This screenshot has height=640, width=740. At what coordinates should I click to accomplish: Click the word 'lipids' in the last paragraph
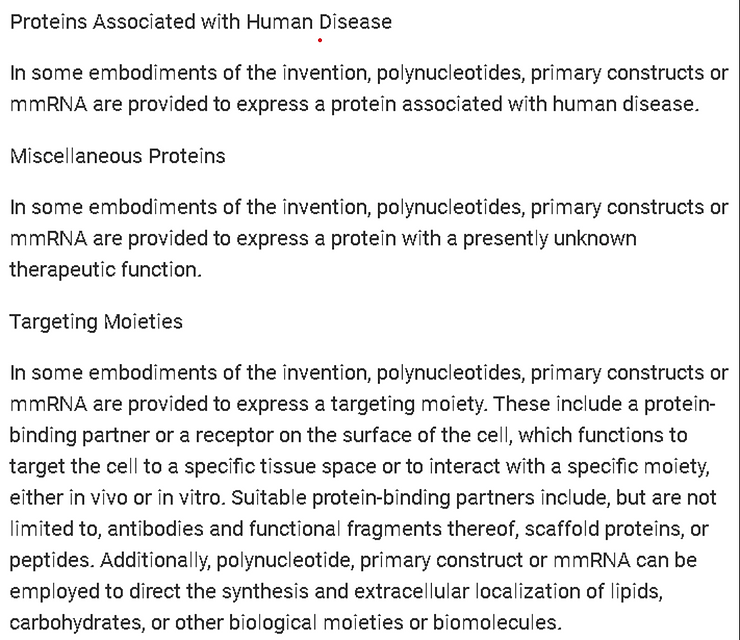coord(636,590)
